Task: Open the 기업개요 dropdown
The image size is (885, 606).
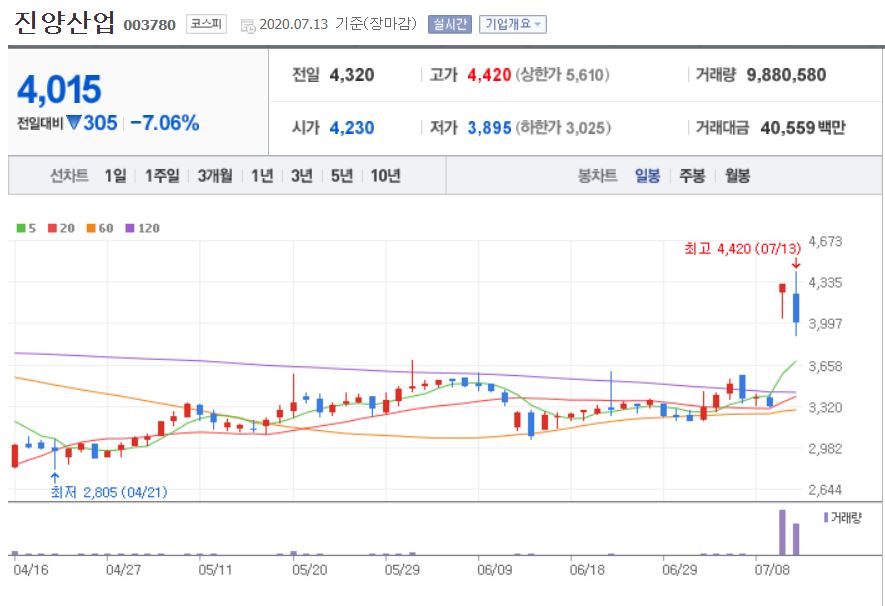Action: (x=512, y=24)
